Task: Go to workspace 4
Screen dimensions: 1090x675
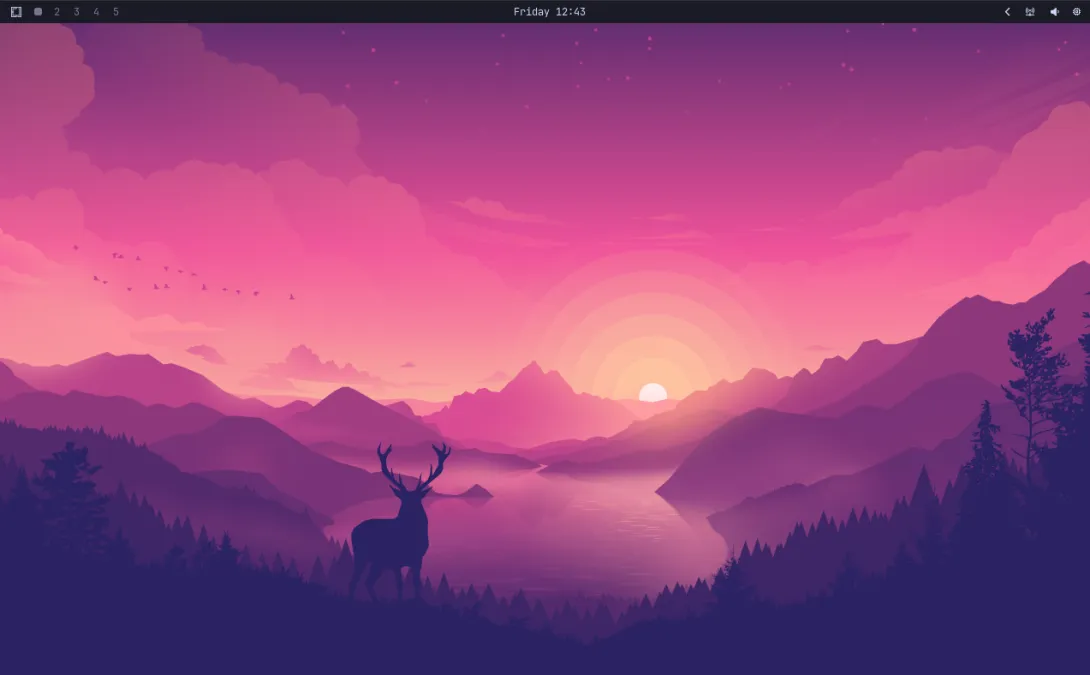Action: pyautogui.click(x=96, y=12)
